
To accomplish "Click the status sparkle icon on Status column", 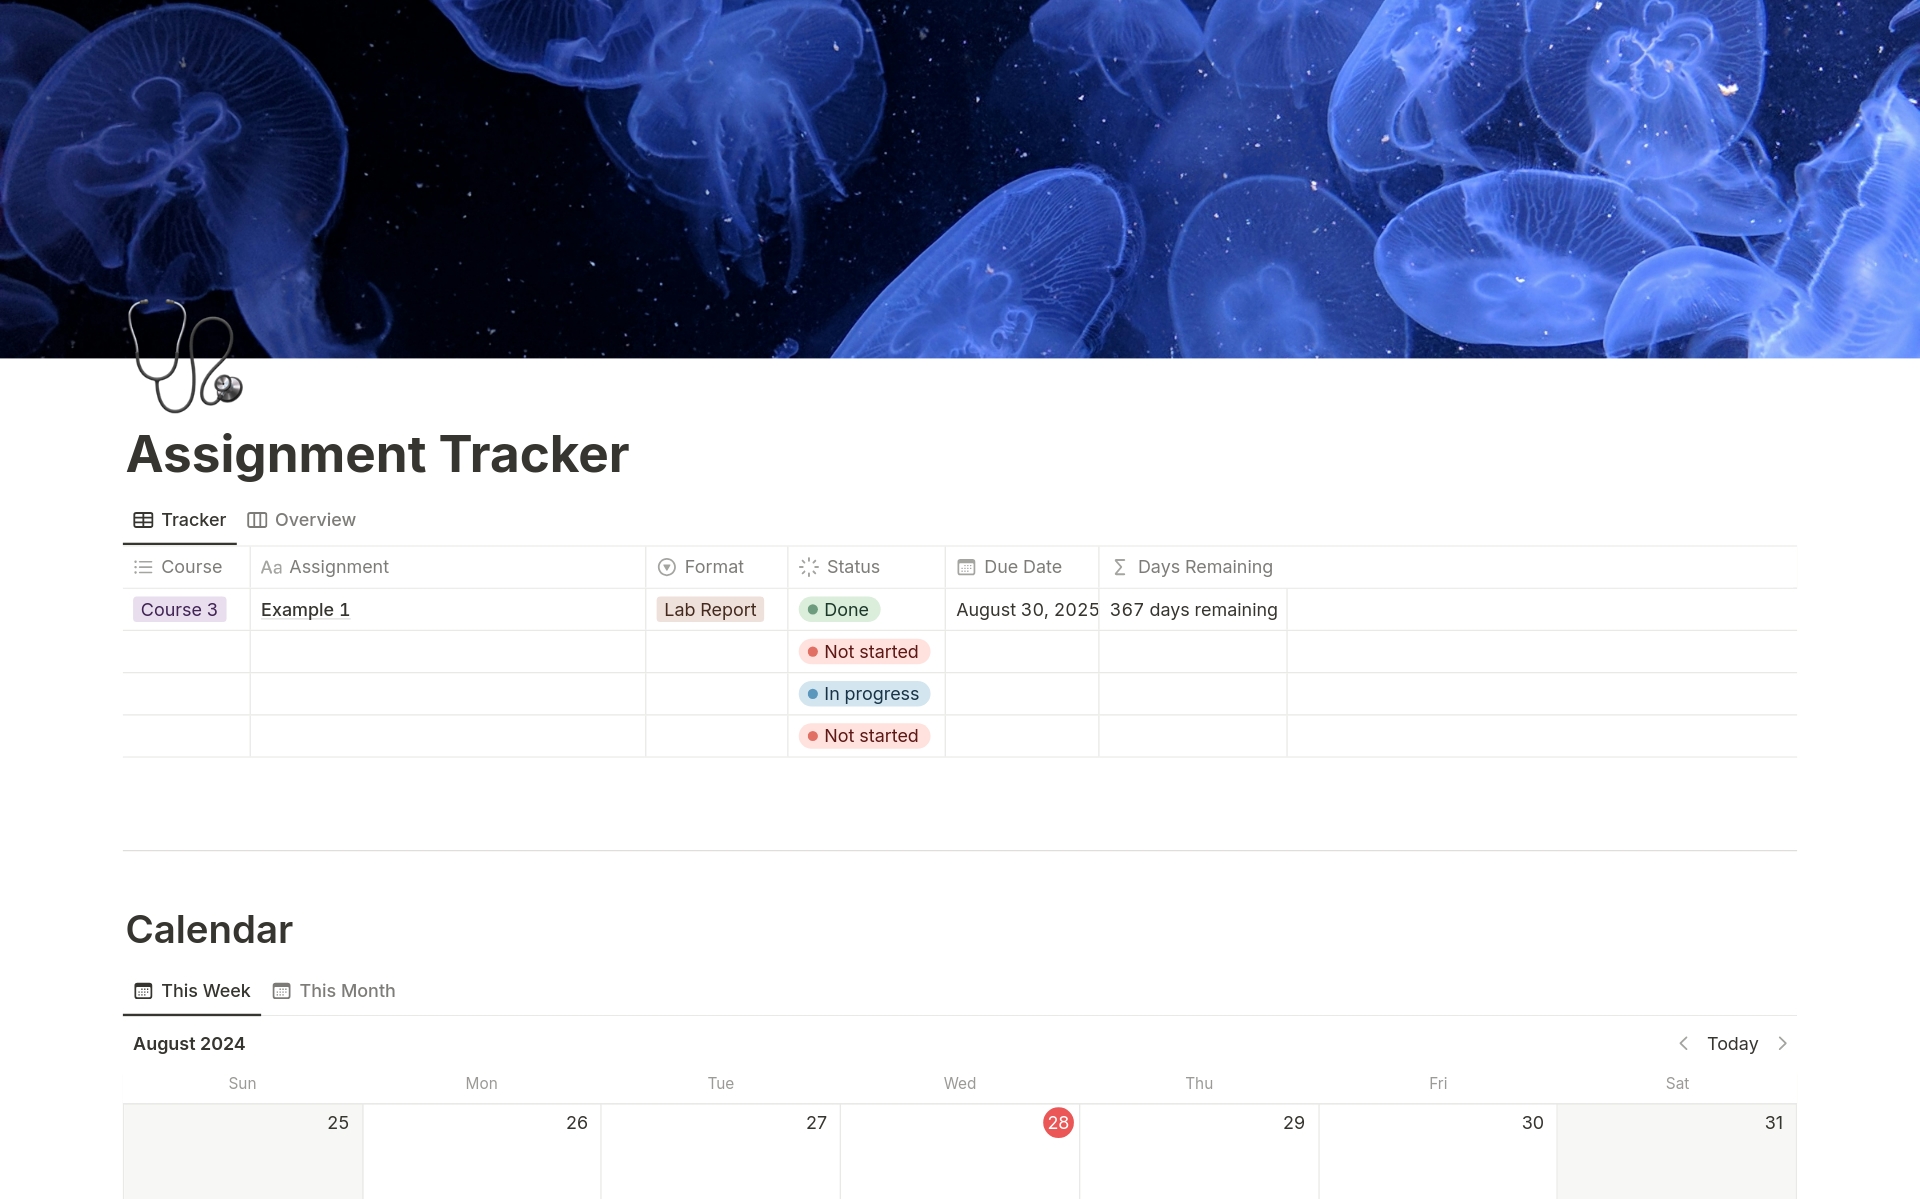I will (808, 566).
